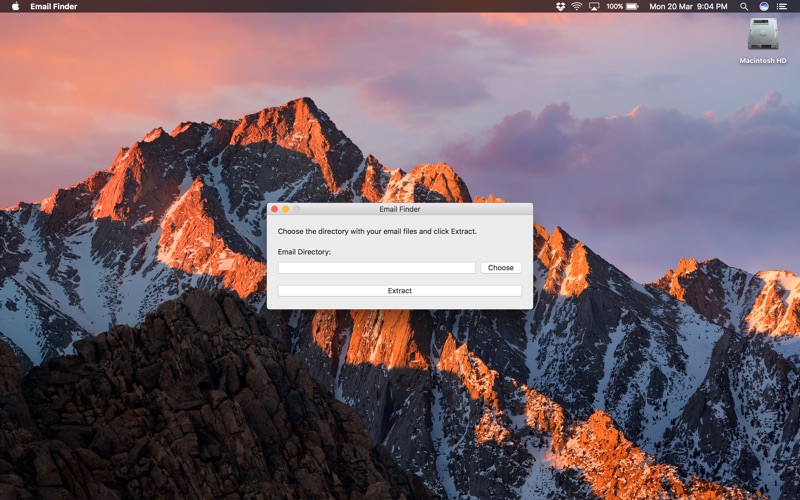Viewport: 800px width, 500px height.
Task: Close the Email Finder window
Action: [274, 209]
